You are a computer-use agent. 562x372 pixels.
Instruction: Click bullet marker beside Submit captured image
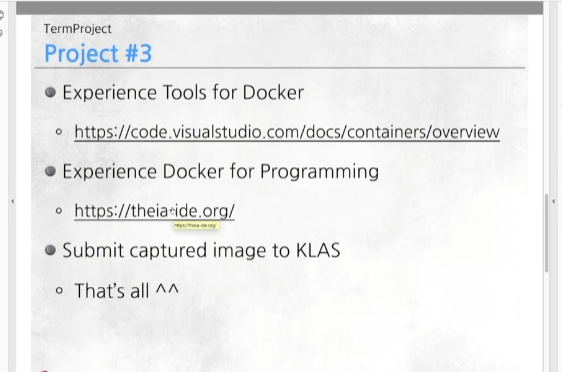point(51,250)
